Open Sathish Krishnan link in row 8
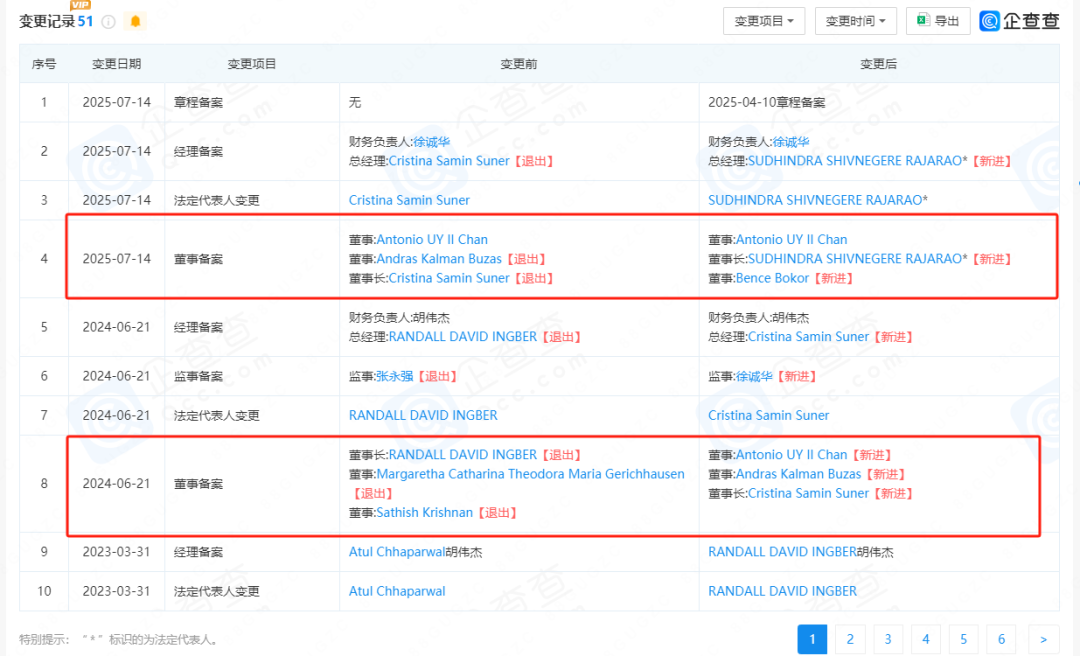The width and height of the screenshot is (1080, 656). pyautogui.click(x=424, y=513)
